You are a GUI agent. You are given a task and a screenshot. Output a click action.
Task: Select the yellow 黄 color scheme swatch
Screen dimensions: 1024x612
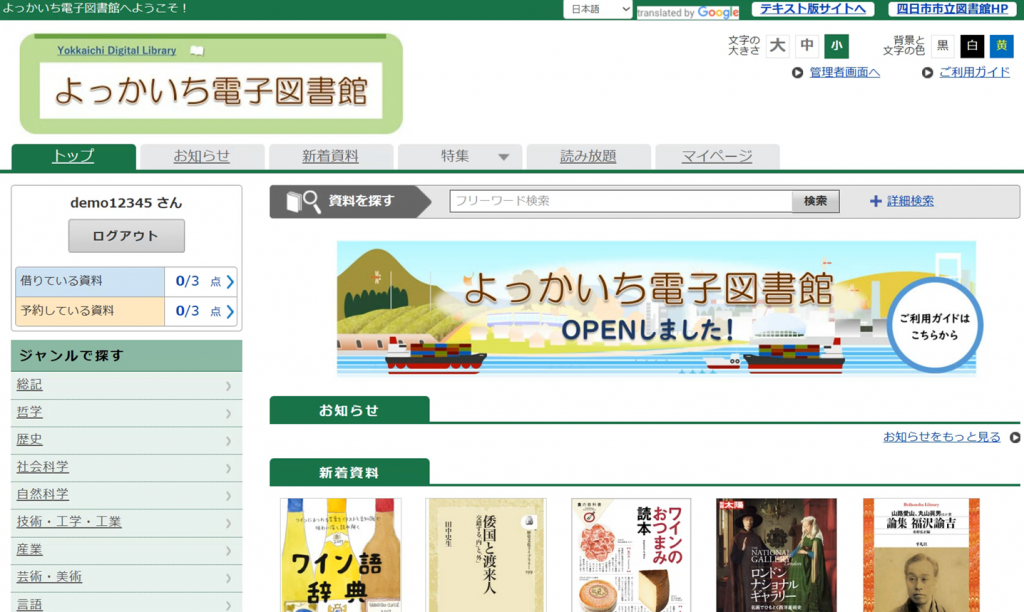[x=1001, y=46]
